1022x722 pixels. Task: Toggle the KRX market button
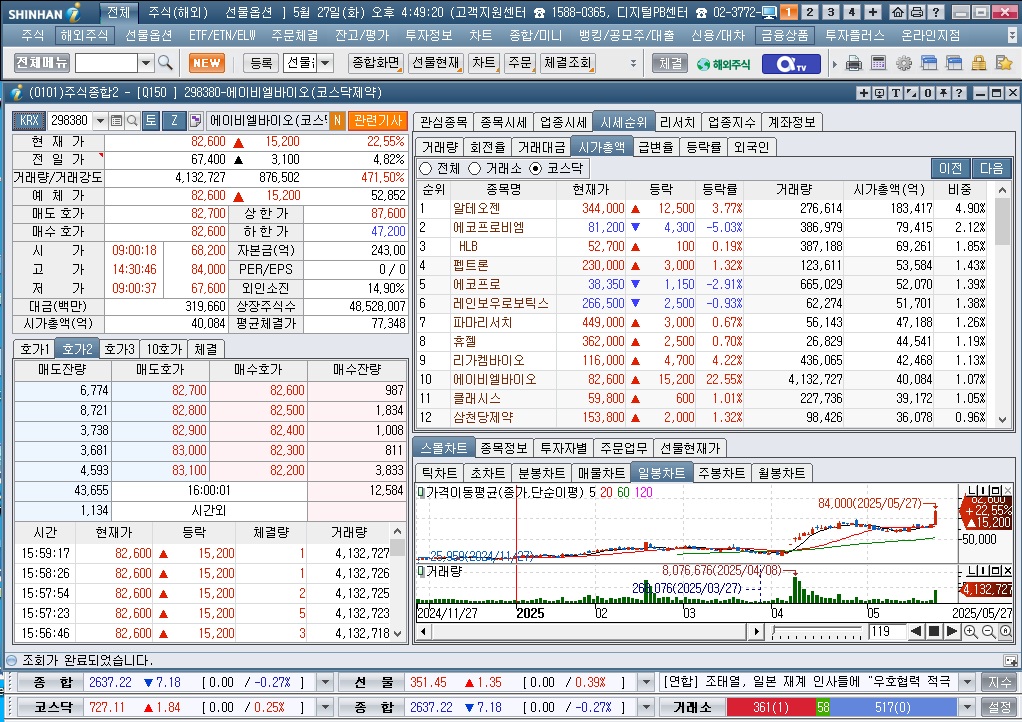29,121
